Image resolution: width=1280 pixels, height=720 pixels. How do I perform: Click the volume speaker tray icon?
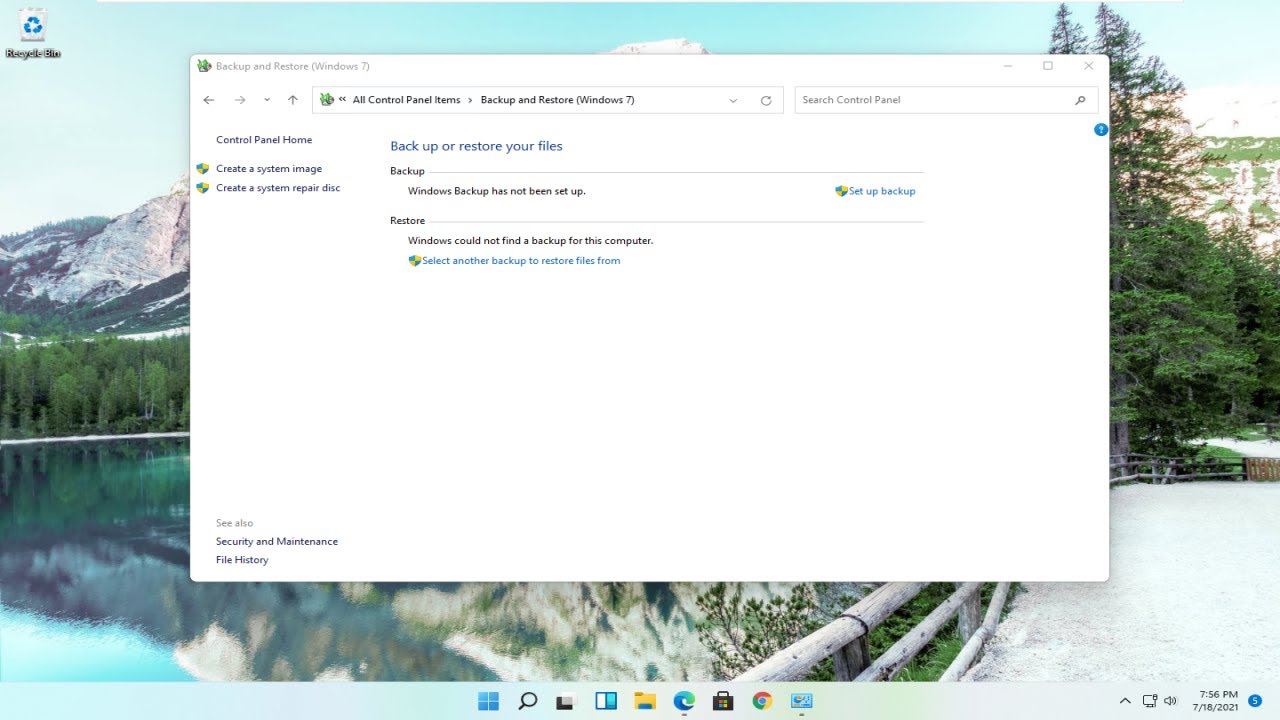click(1171, 701)
